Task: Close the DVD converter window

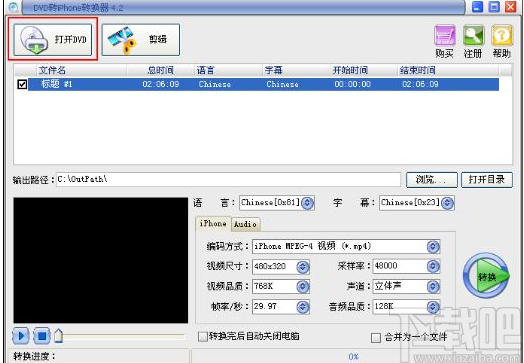Action: 511,6
